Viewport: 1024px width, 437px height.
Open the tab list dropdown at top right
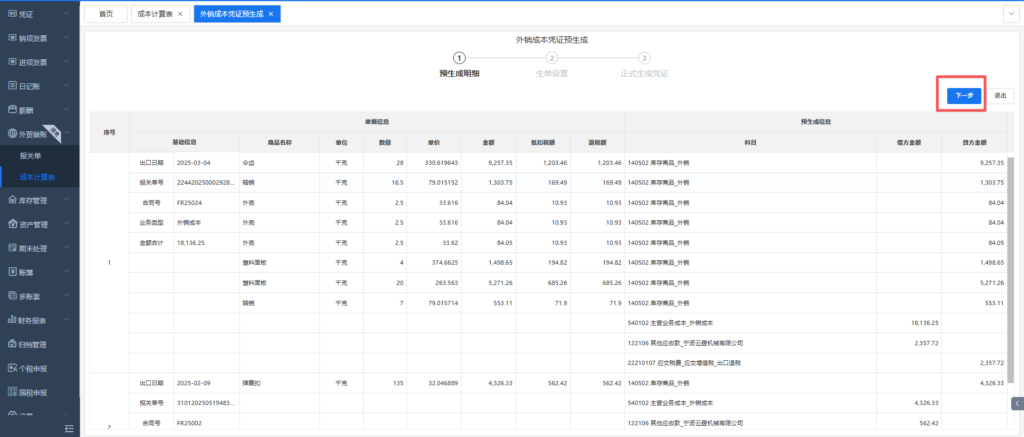[1010, 15]
